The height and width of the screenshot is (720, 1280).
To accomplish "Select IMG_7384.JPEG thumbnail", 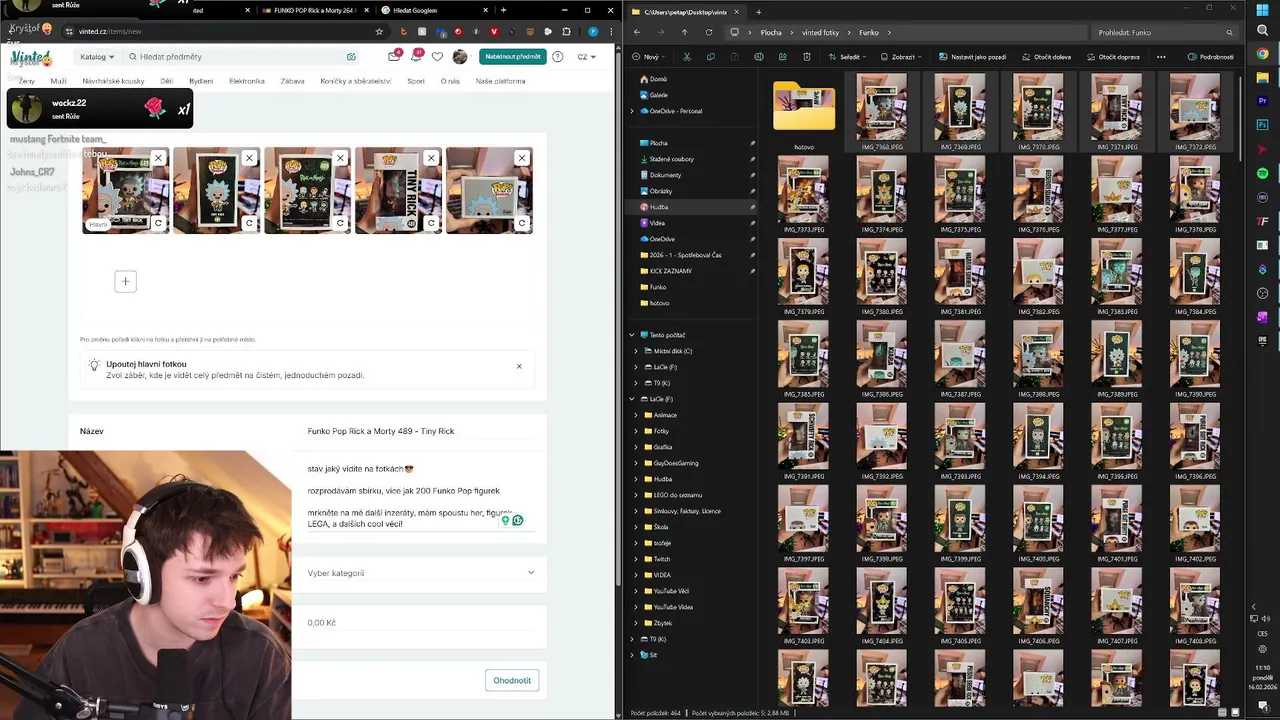I will (x=1195, y=278).
